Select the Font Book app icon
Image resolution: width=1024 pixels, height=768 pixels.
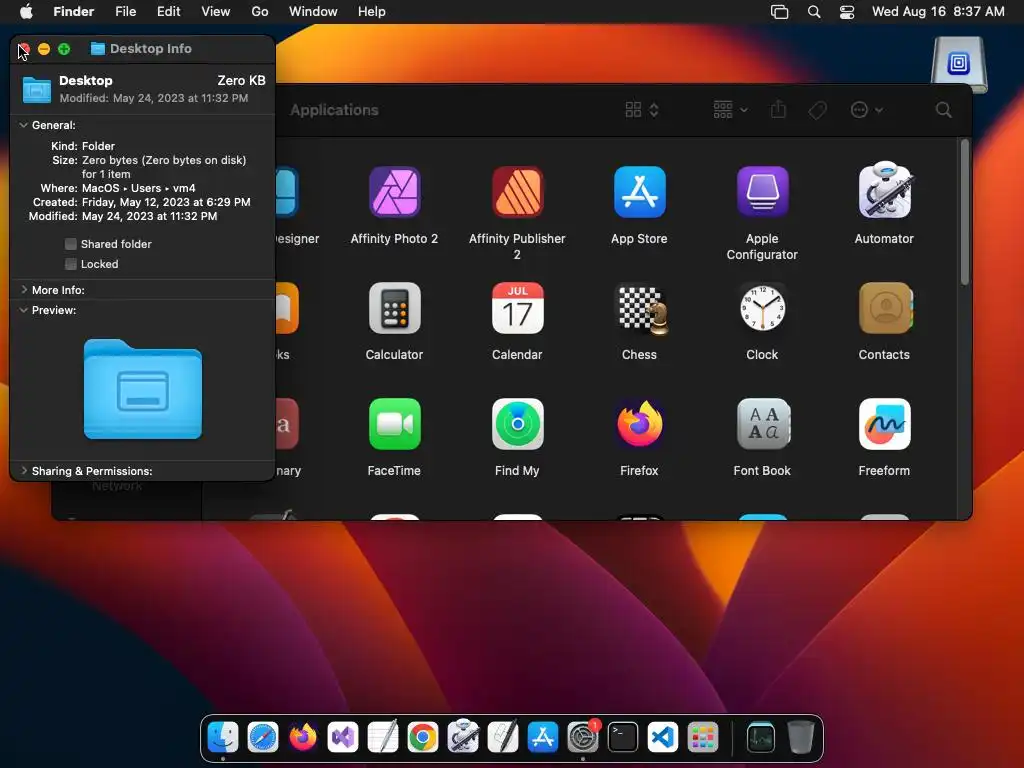pos(762,424)
